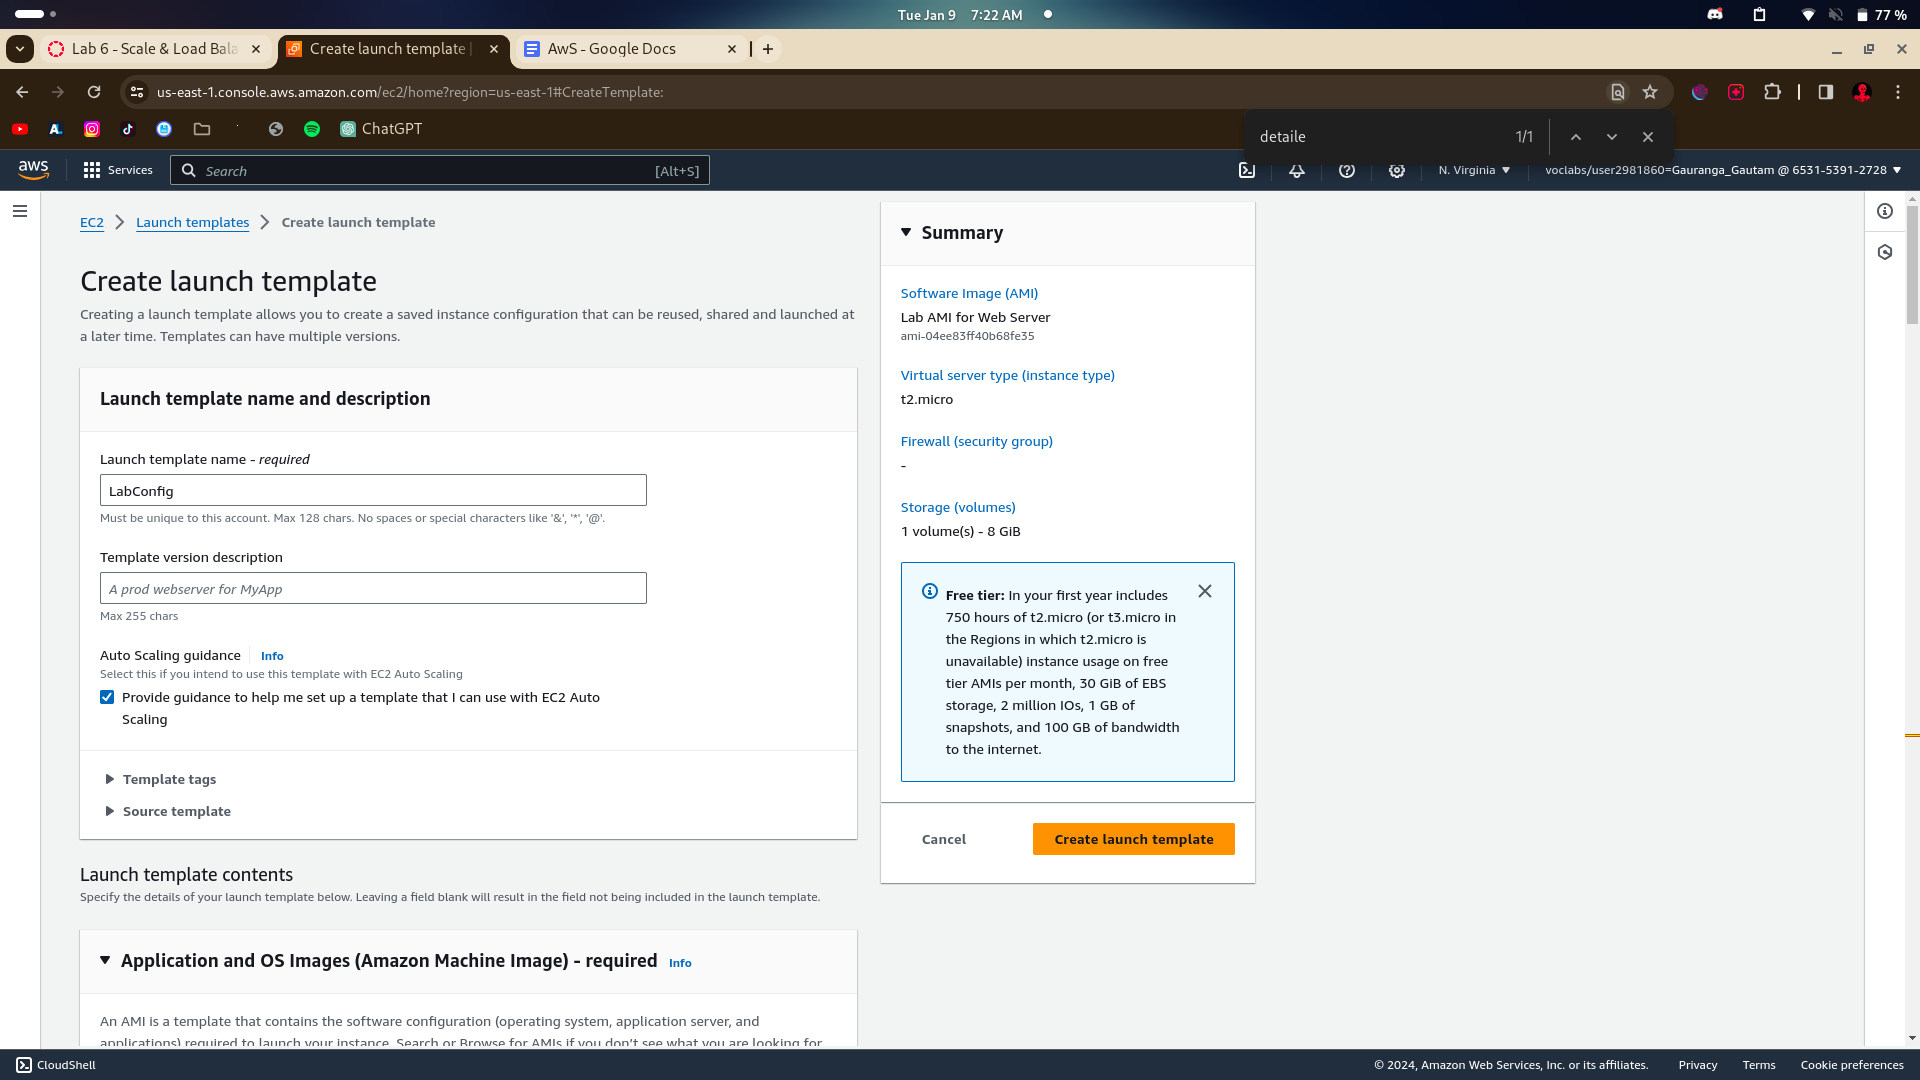This screenshot has height=1080, width=1920.
Task: Expand the Source template section
Action: coord(175,811)
